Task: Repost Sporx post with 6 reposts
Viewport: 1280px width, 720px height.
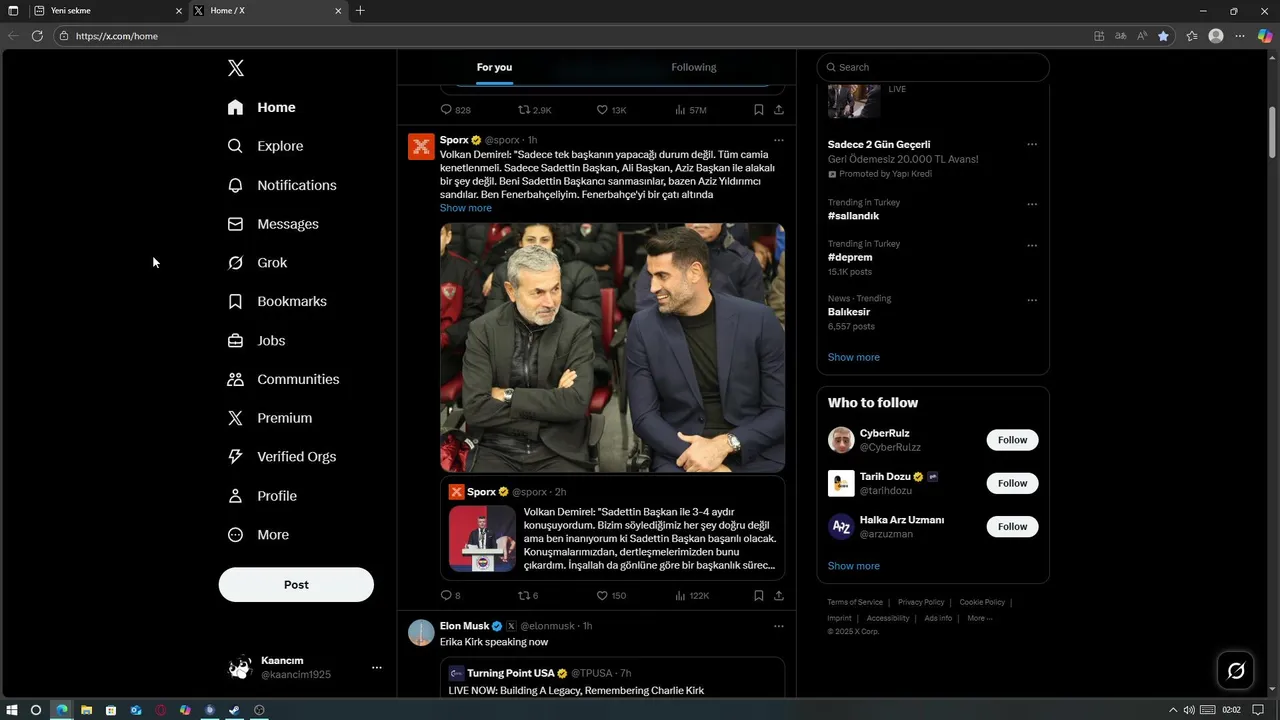Action: [x=528, y=596]
